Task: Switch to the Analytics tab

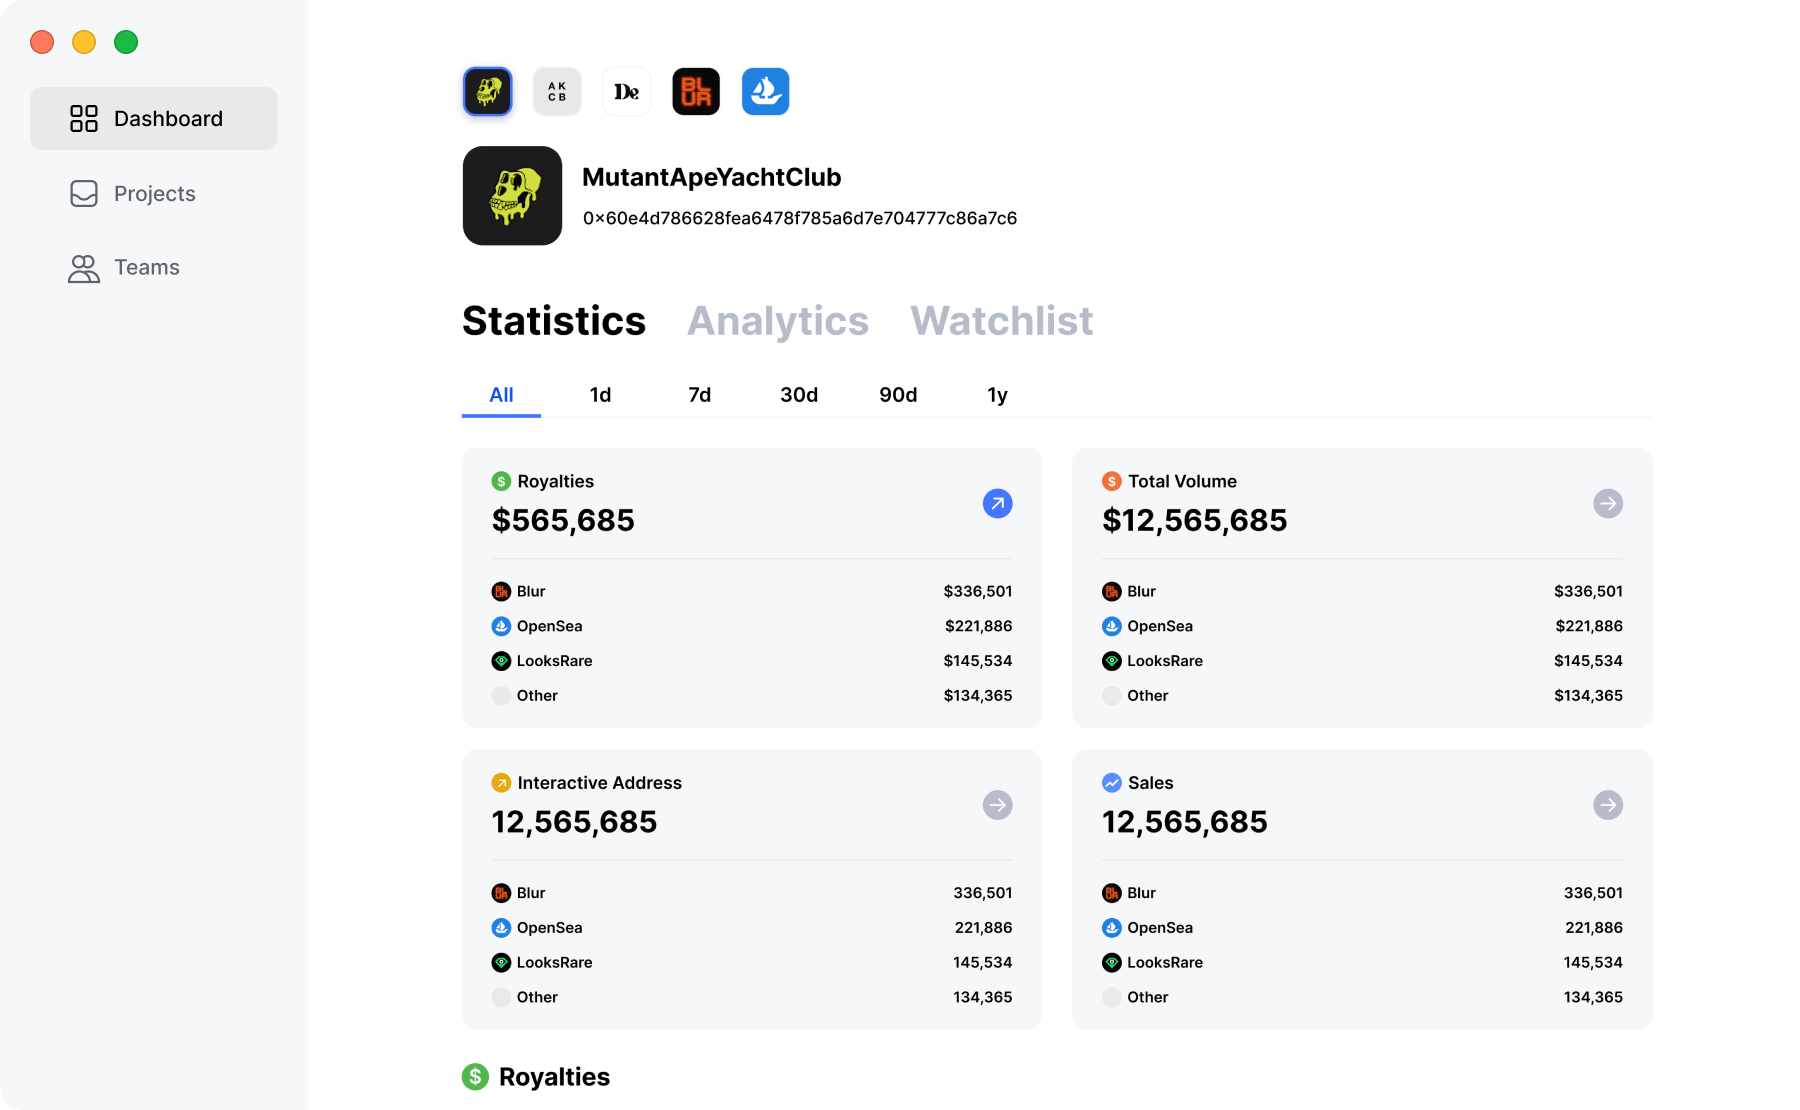Action: click(777, 321)
